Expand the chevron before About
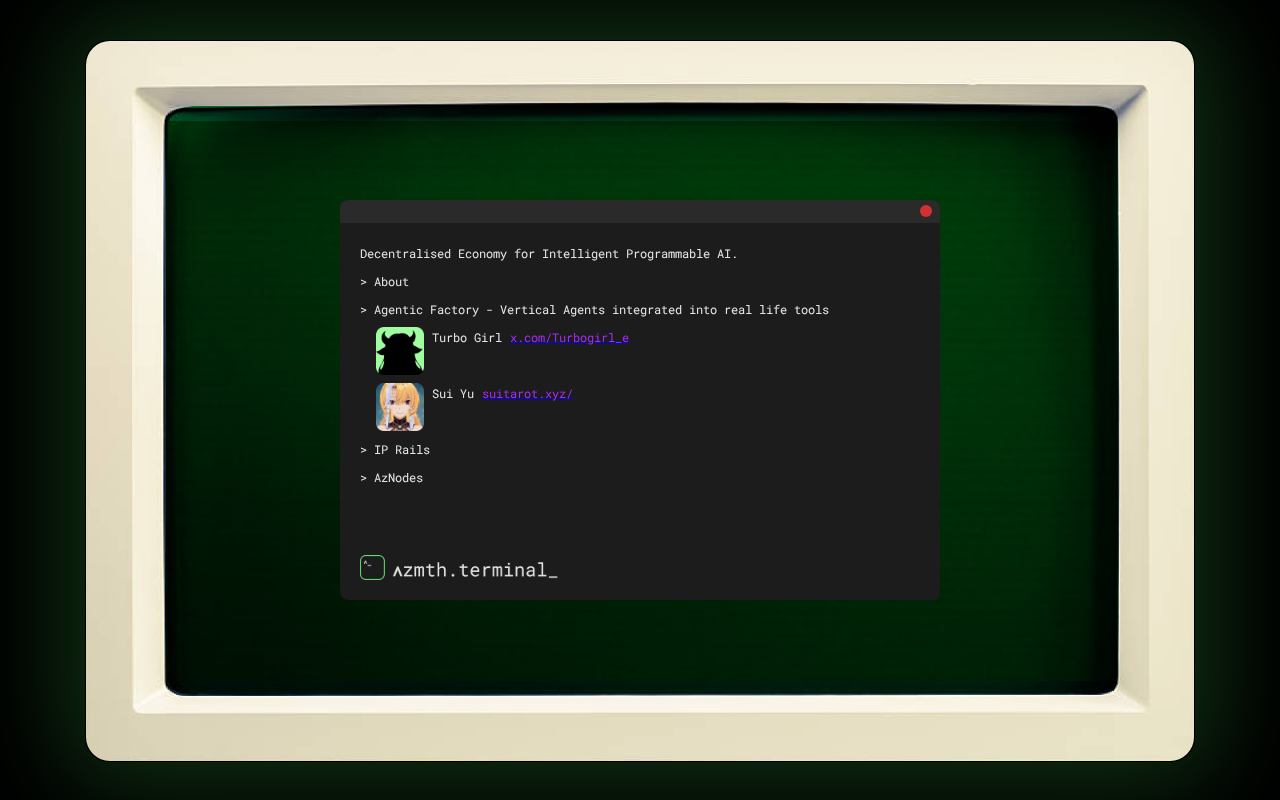Screen dimensions: 1280x800 pyautogui.click(x=364, y=282)
